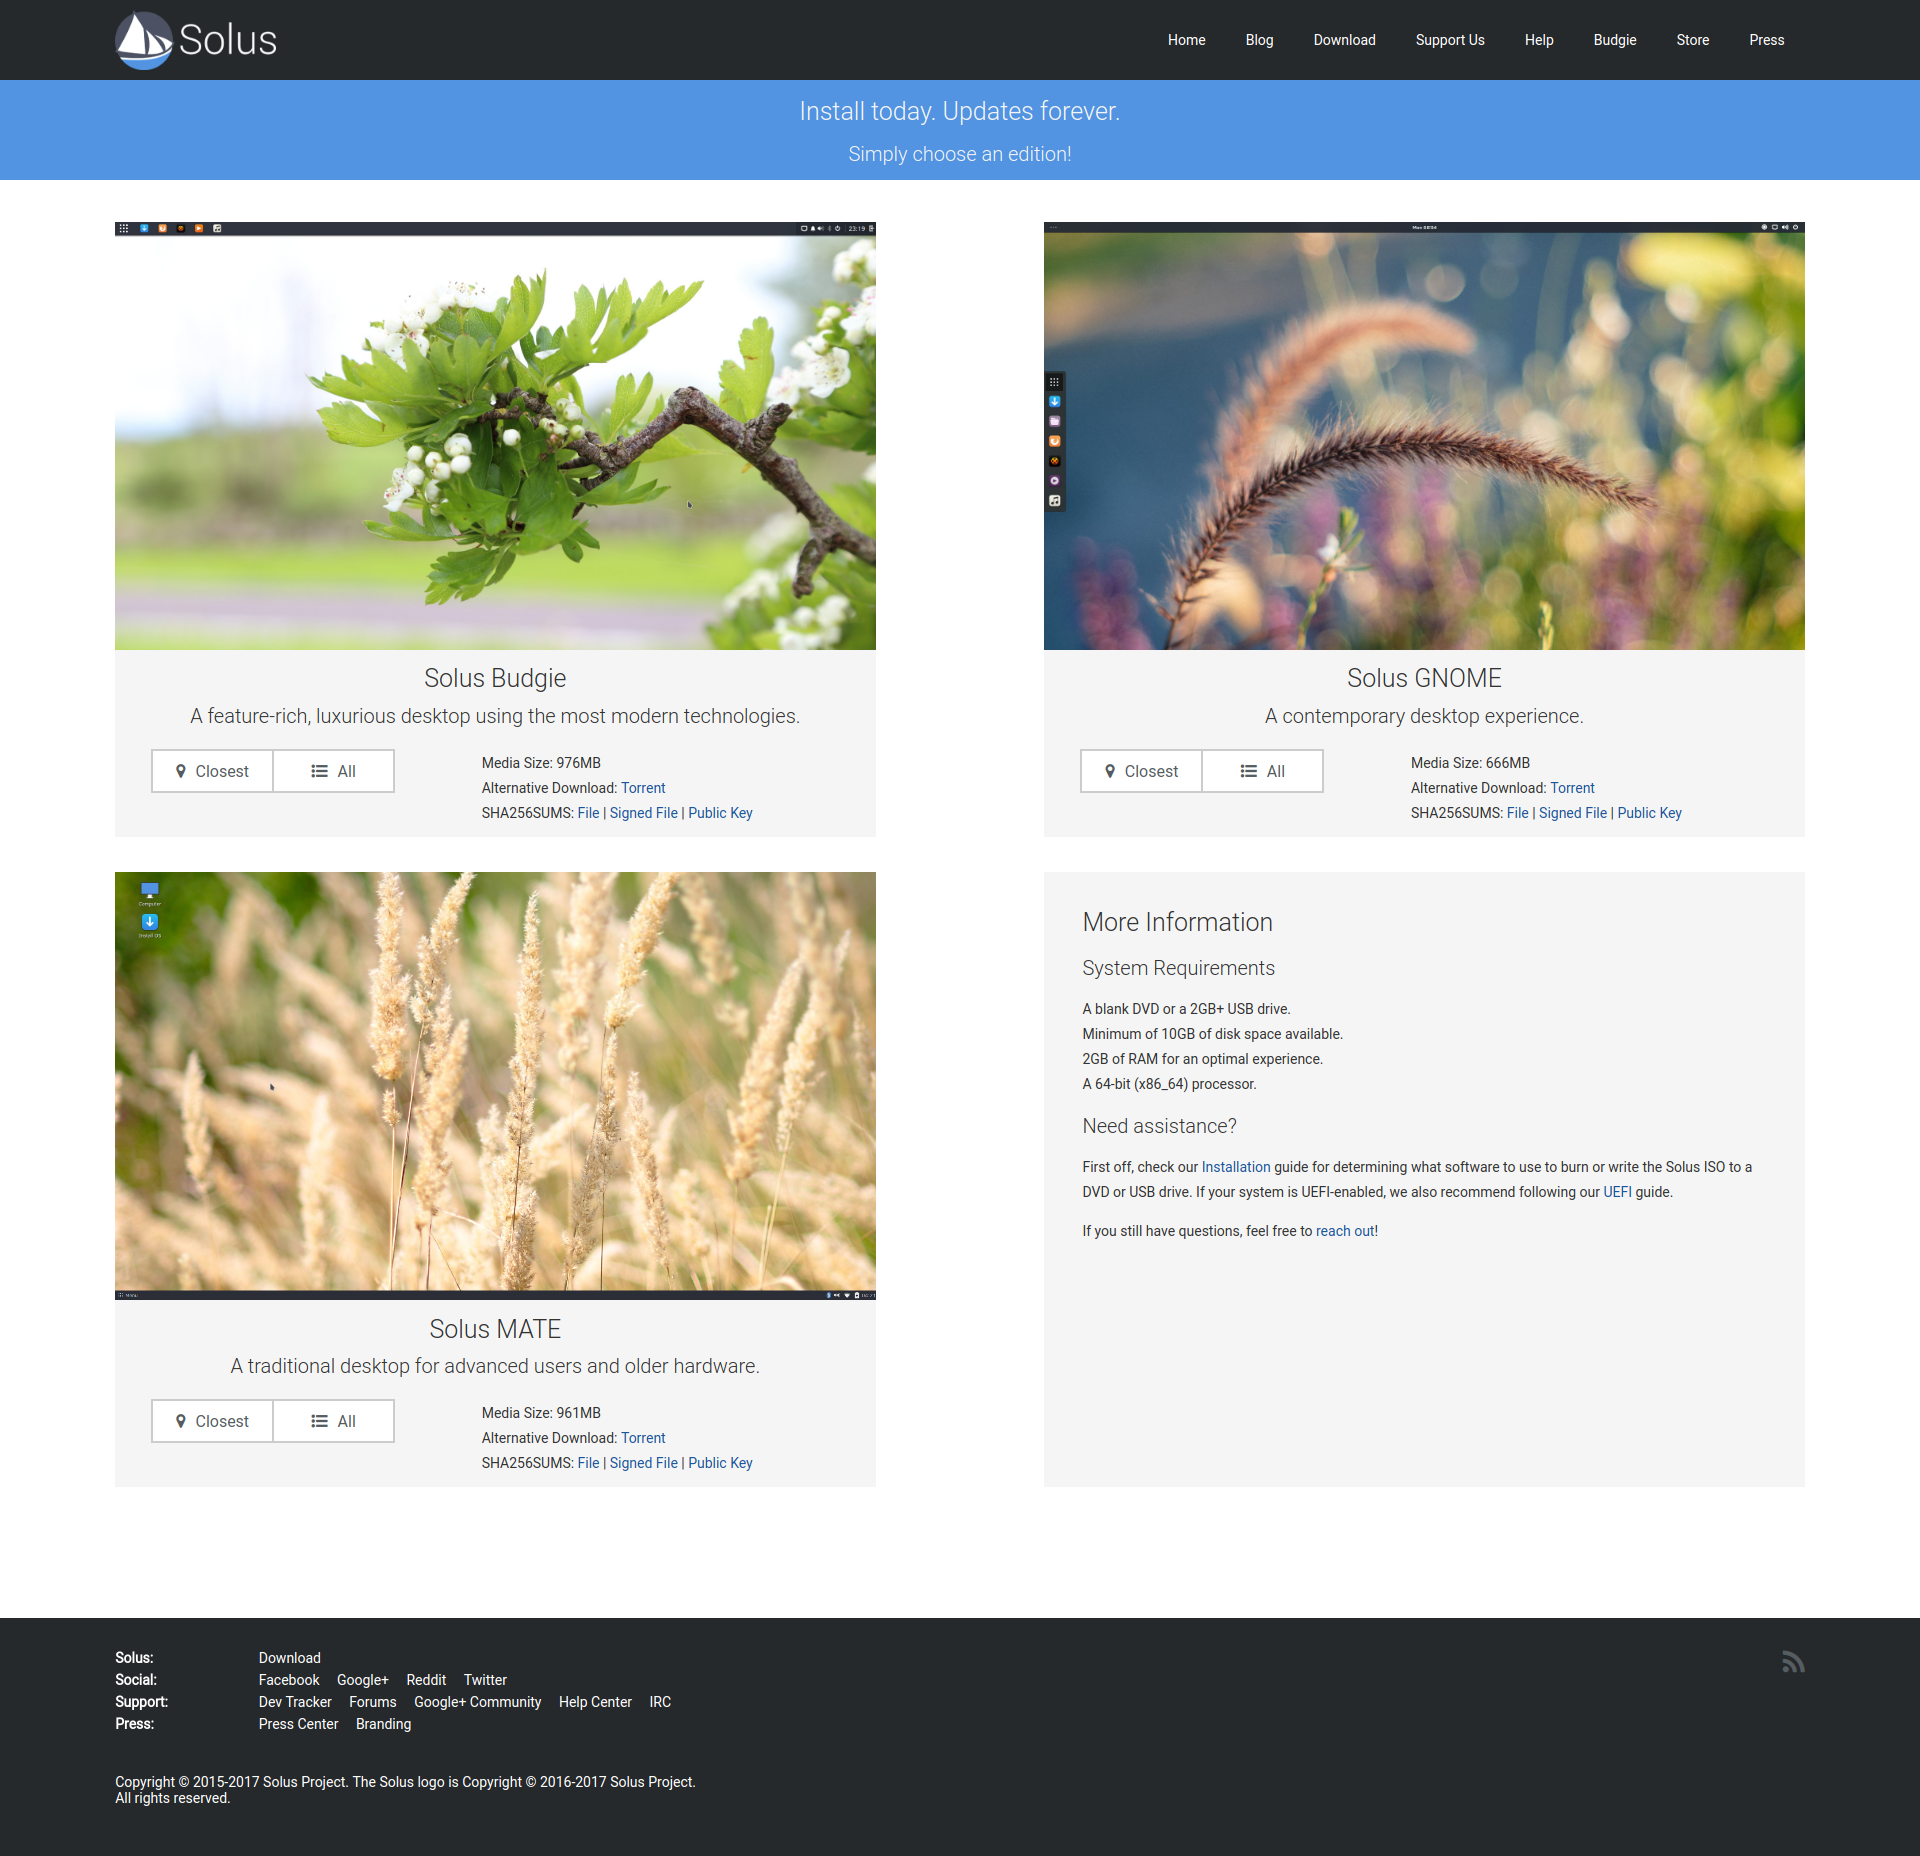Image resolution: width=1920 pixels, height=1856 pixels.
Task: Click the Solus MATE heading
Action: tap(495, 1329)
